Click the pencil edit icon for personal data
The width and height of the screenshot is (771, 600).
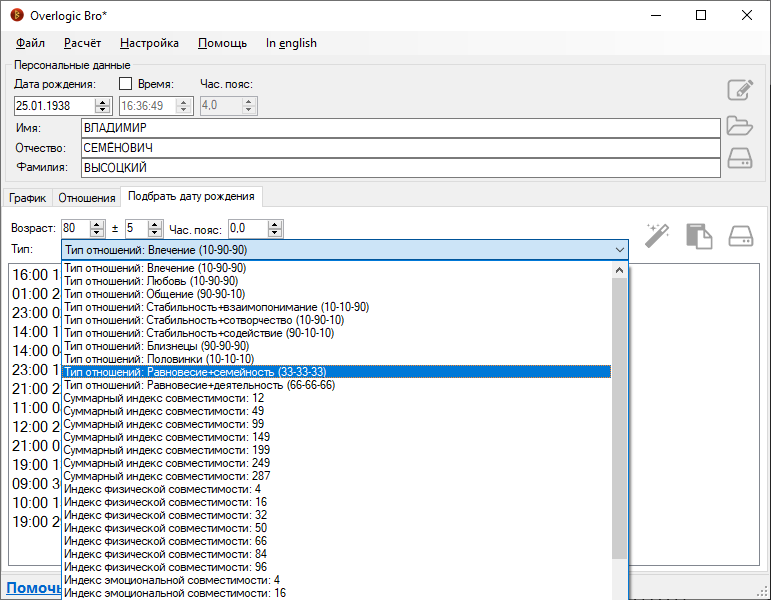point(739,90)
